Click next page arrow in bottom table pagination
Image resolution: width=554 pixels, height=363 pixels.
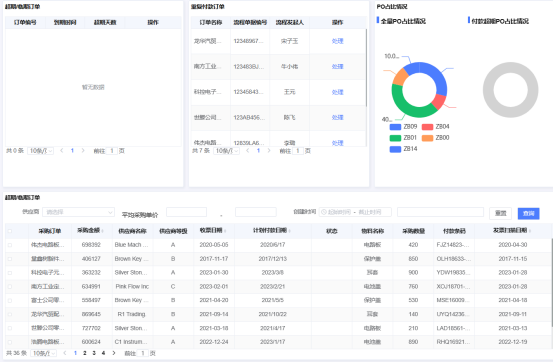(x=114, y=353)
